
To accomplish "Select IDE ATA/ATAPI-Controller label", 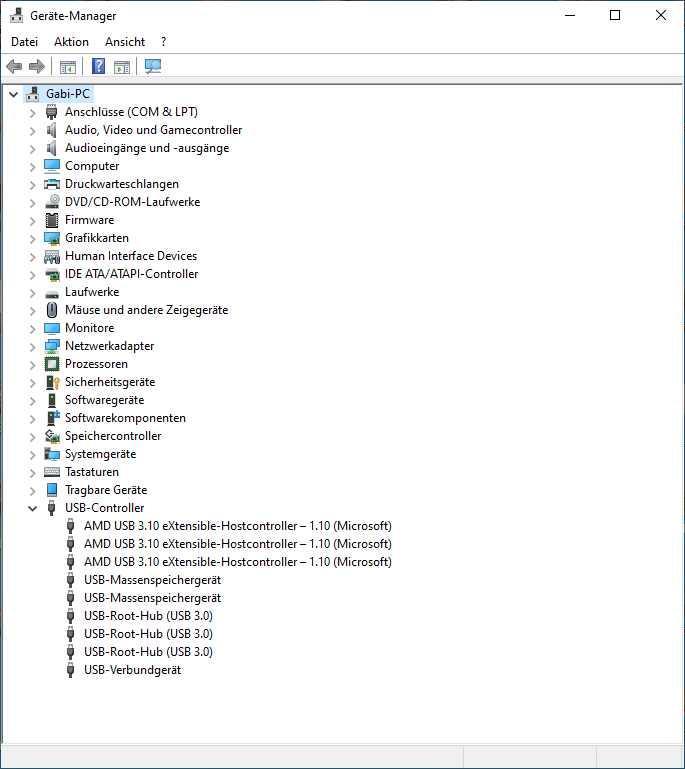I will [x=131, y=274].
